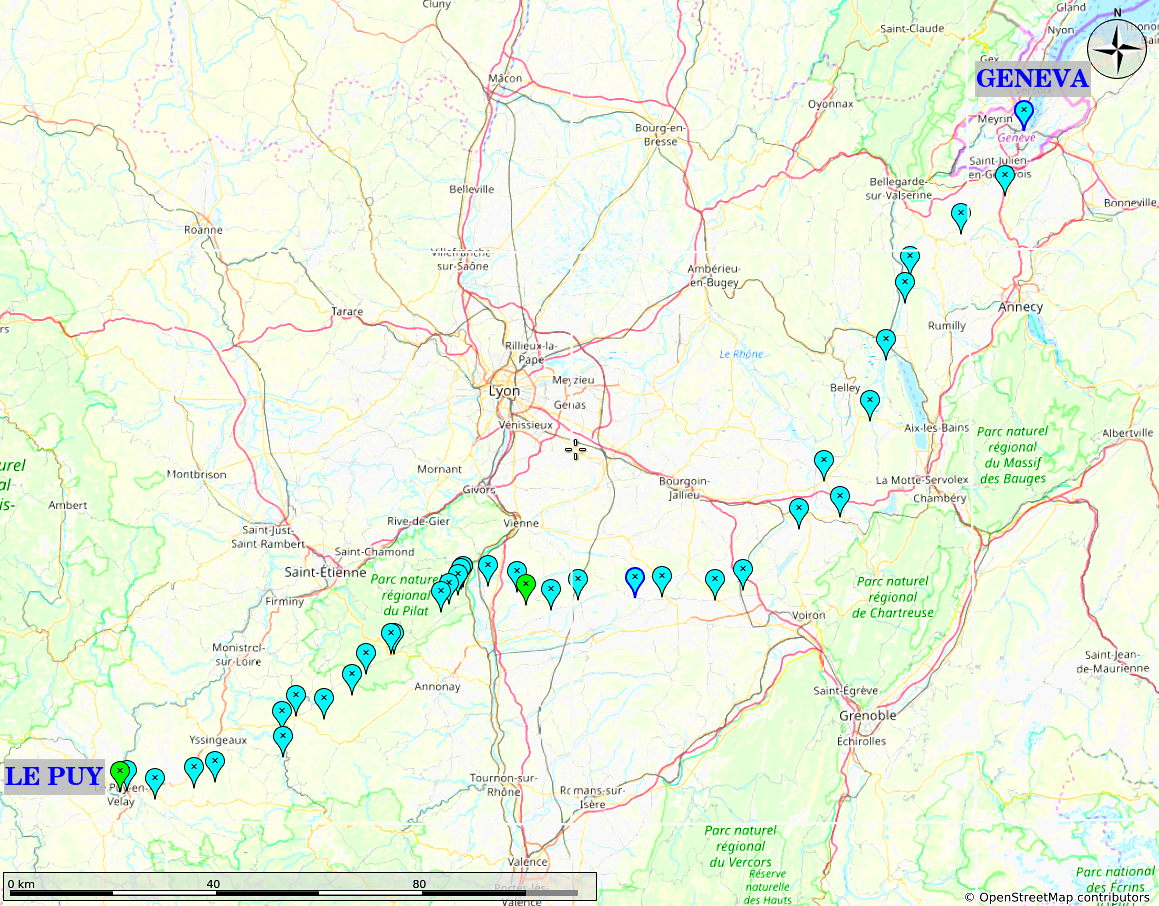Screen dimensions: 1159x906
Task: Click the marker just north of Voiron
Action: pyautogui.click(x=743, y=573)
